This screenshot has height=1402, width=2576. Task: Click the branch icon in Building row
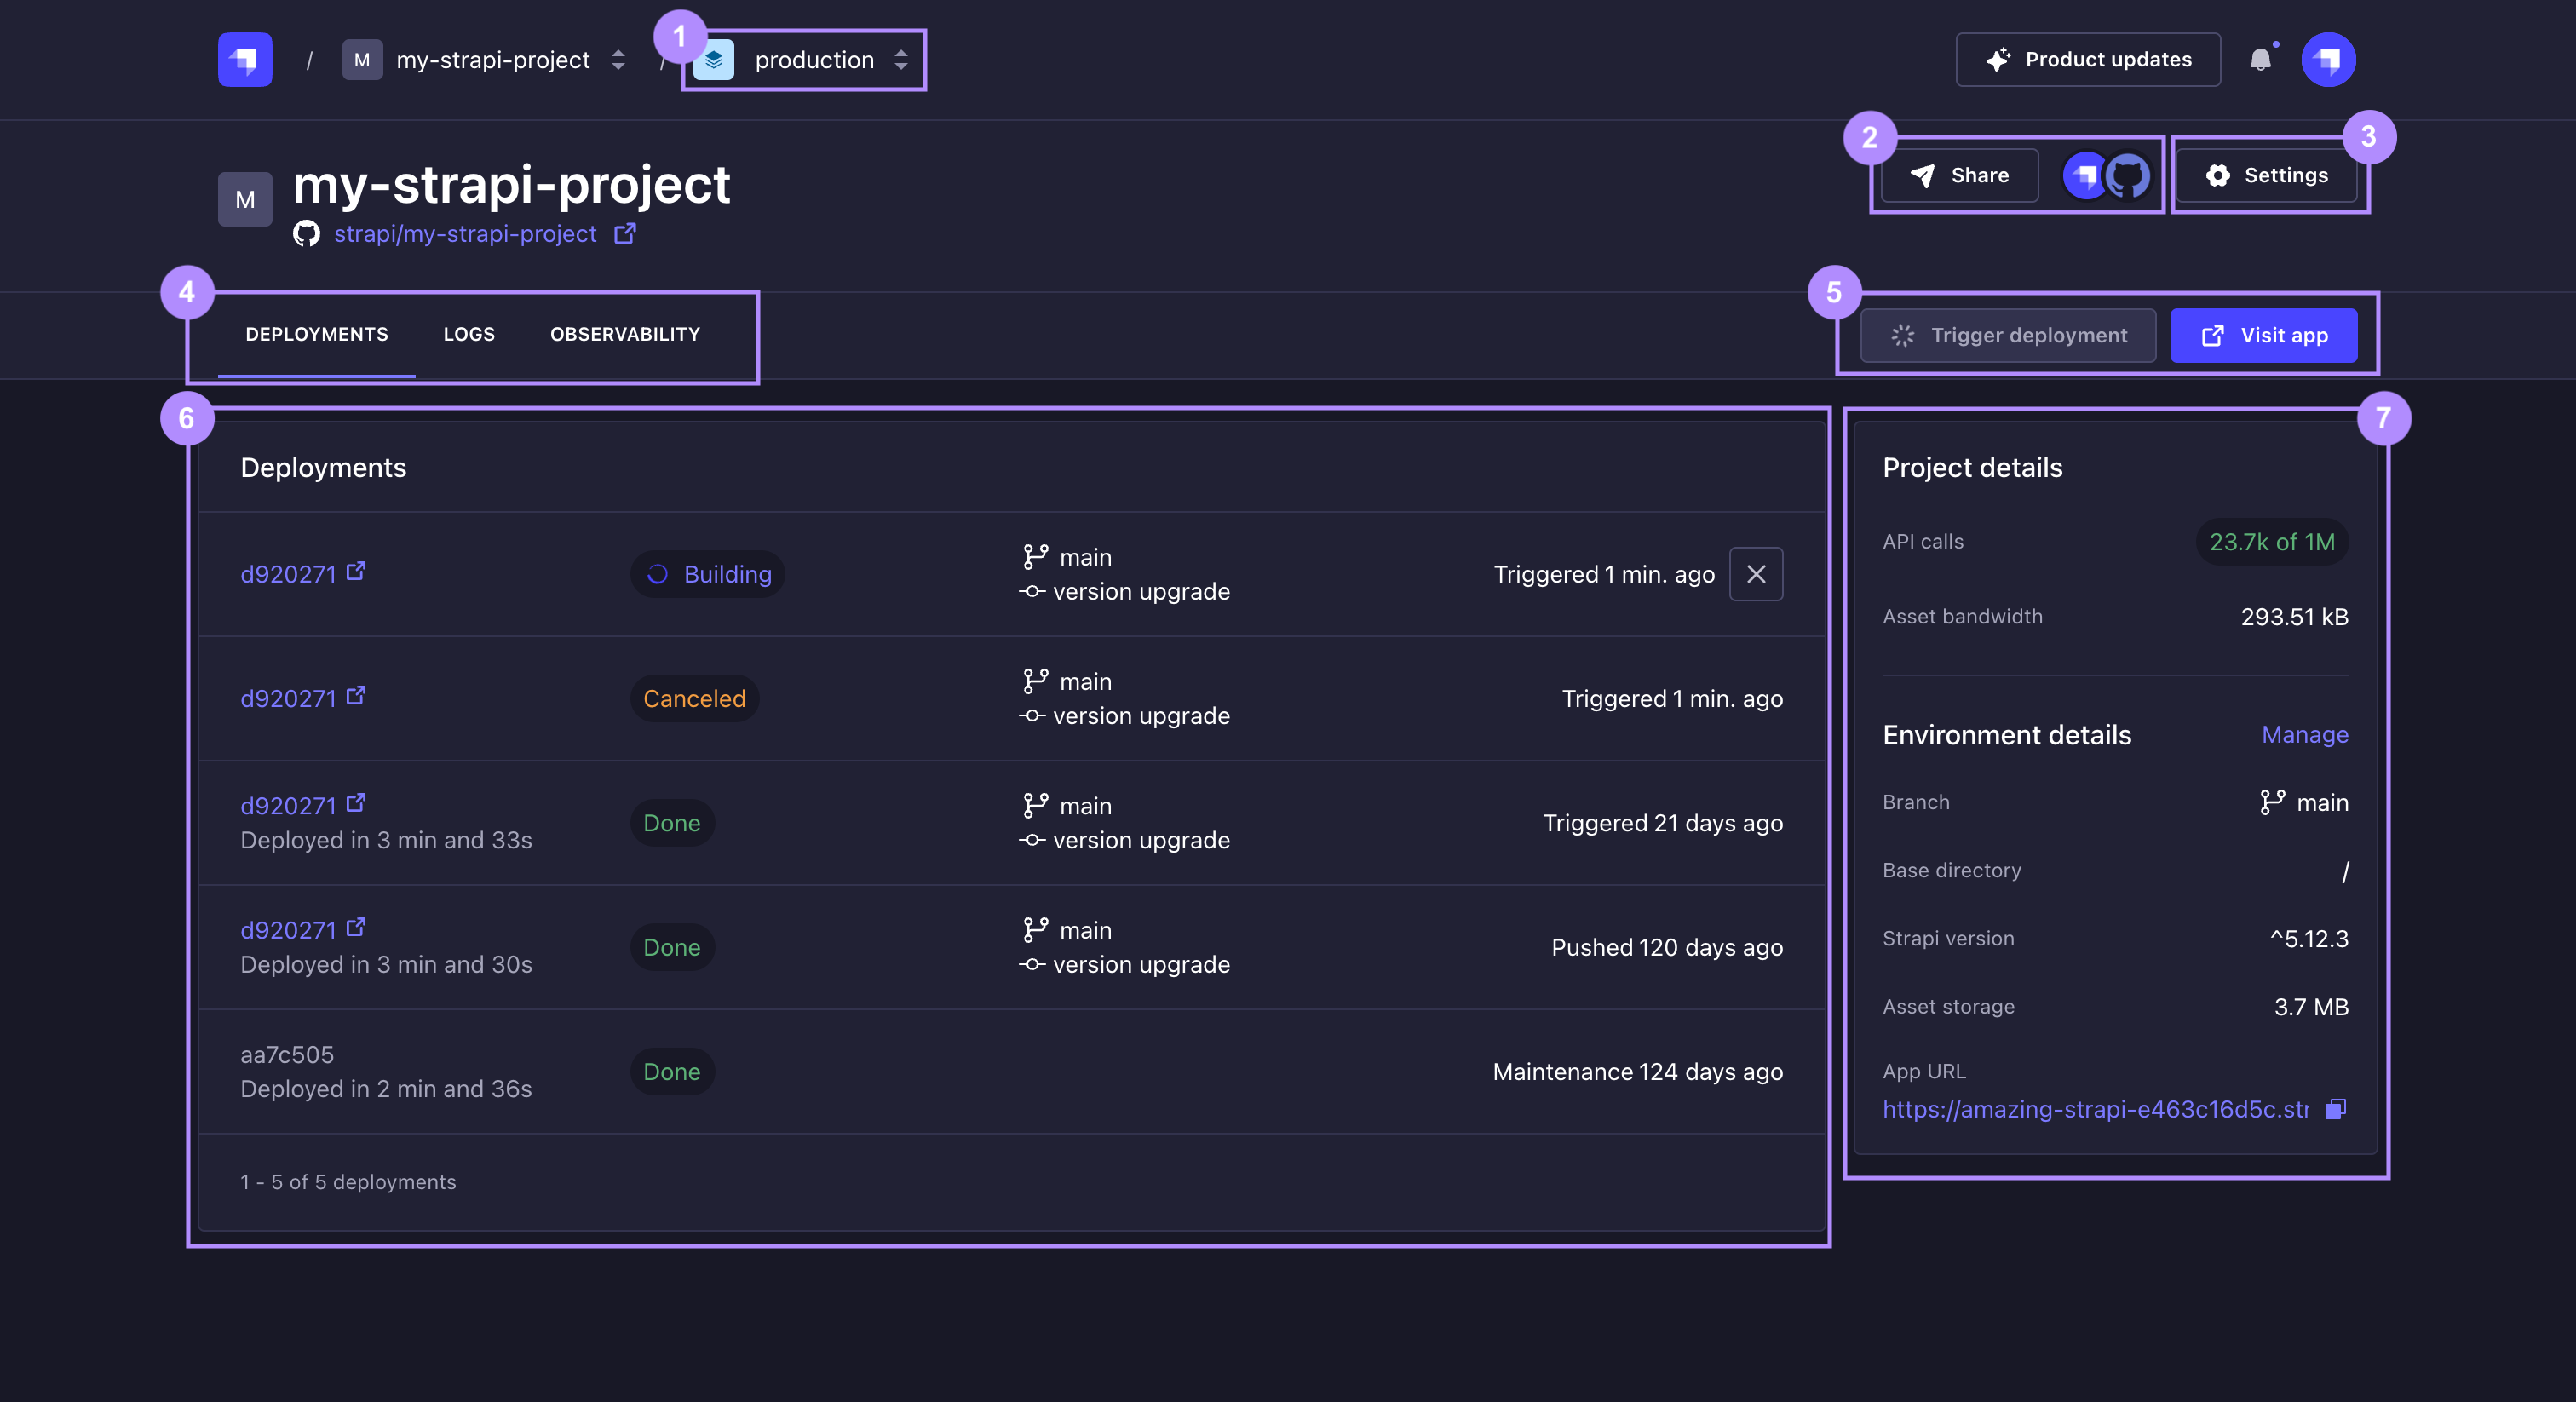(1035, 557)
